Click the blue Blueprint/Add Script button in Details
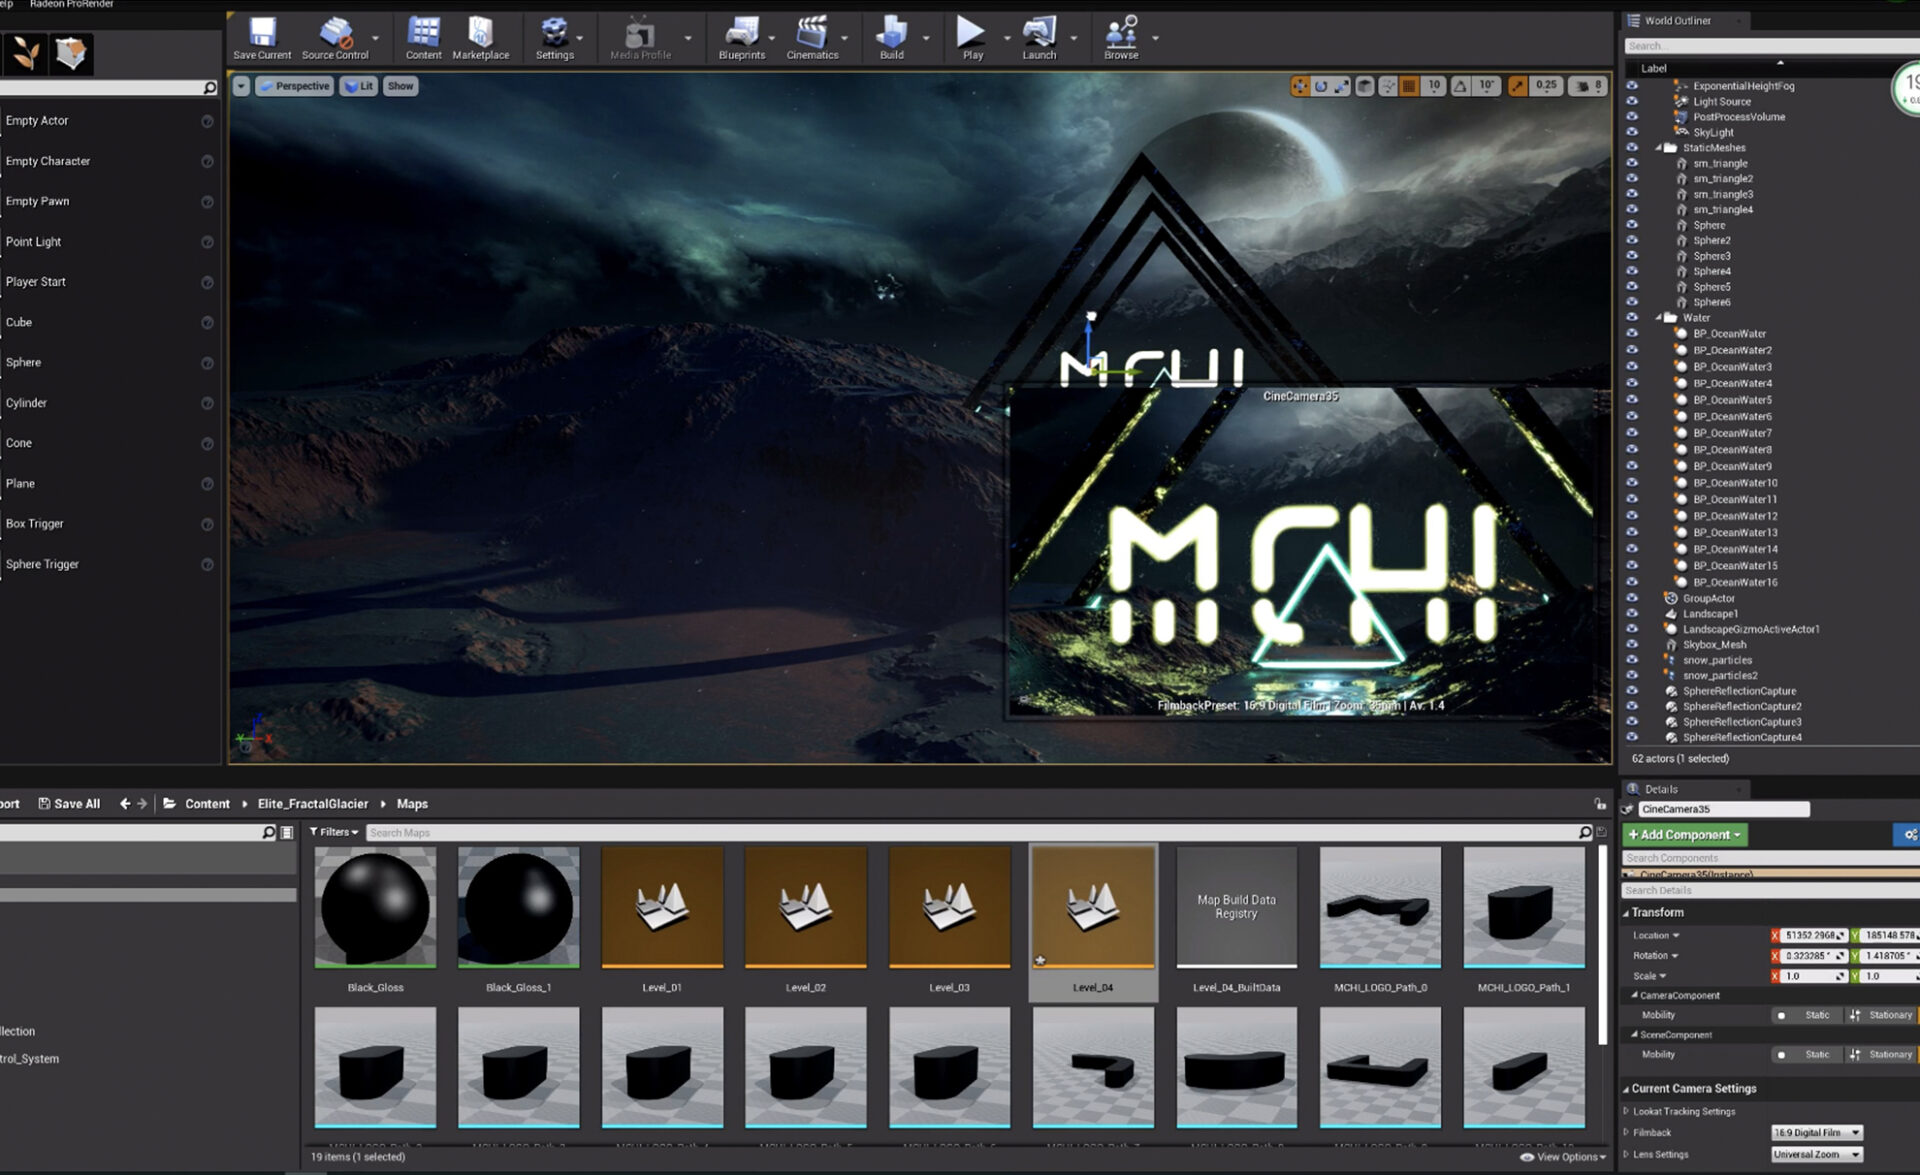 click(1907, 834)
